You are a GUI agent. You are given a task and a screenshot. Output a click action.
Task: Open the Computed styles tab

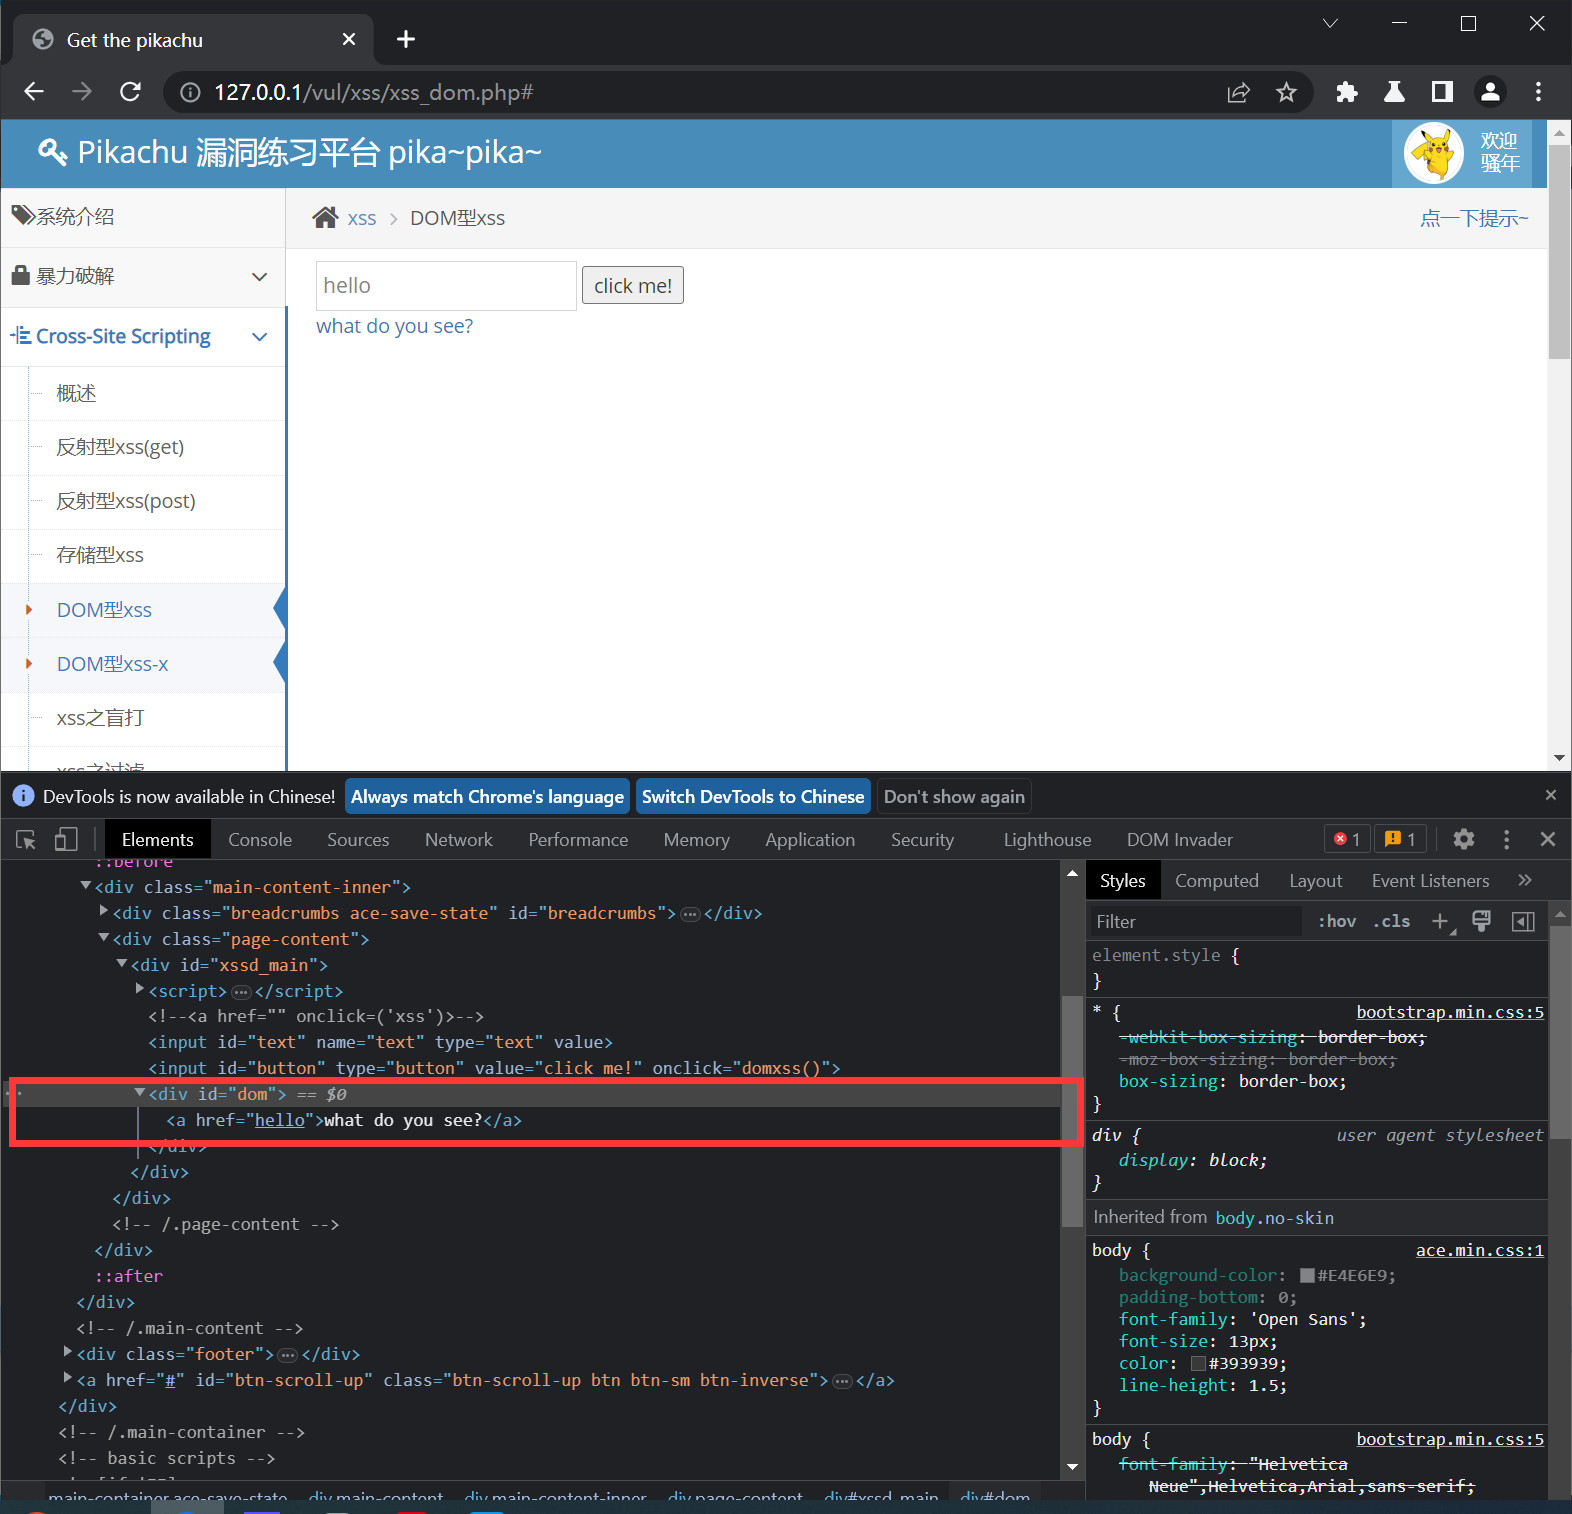click(x=1216, y=881)
